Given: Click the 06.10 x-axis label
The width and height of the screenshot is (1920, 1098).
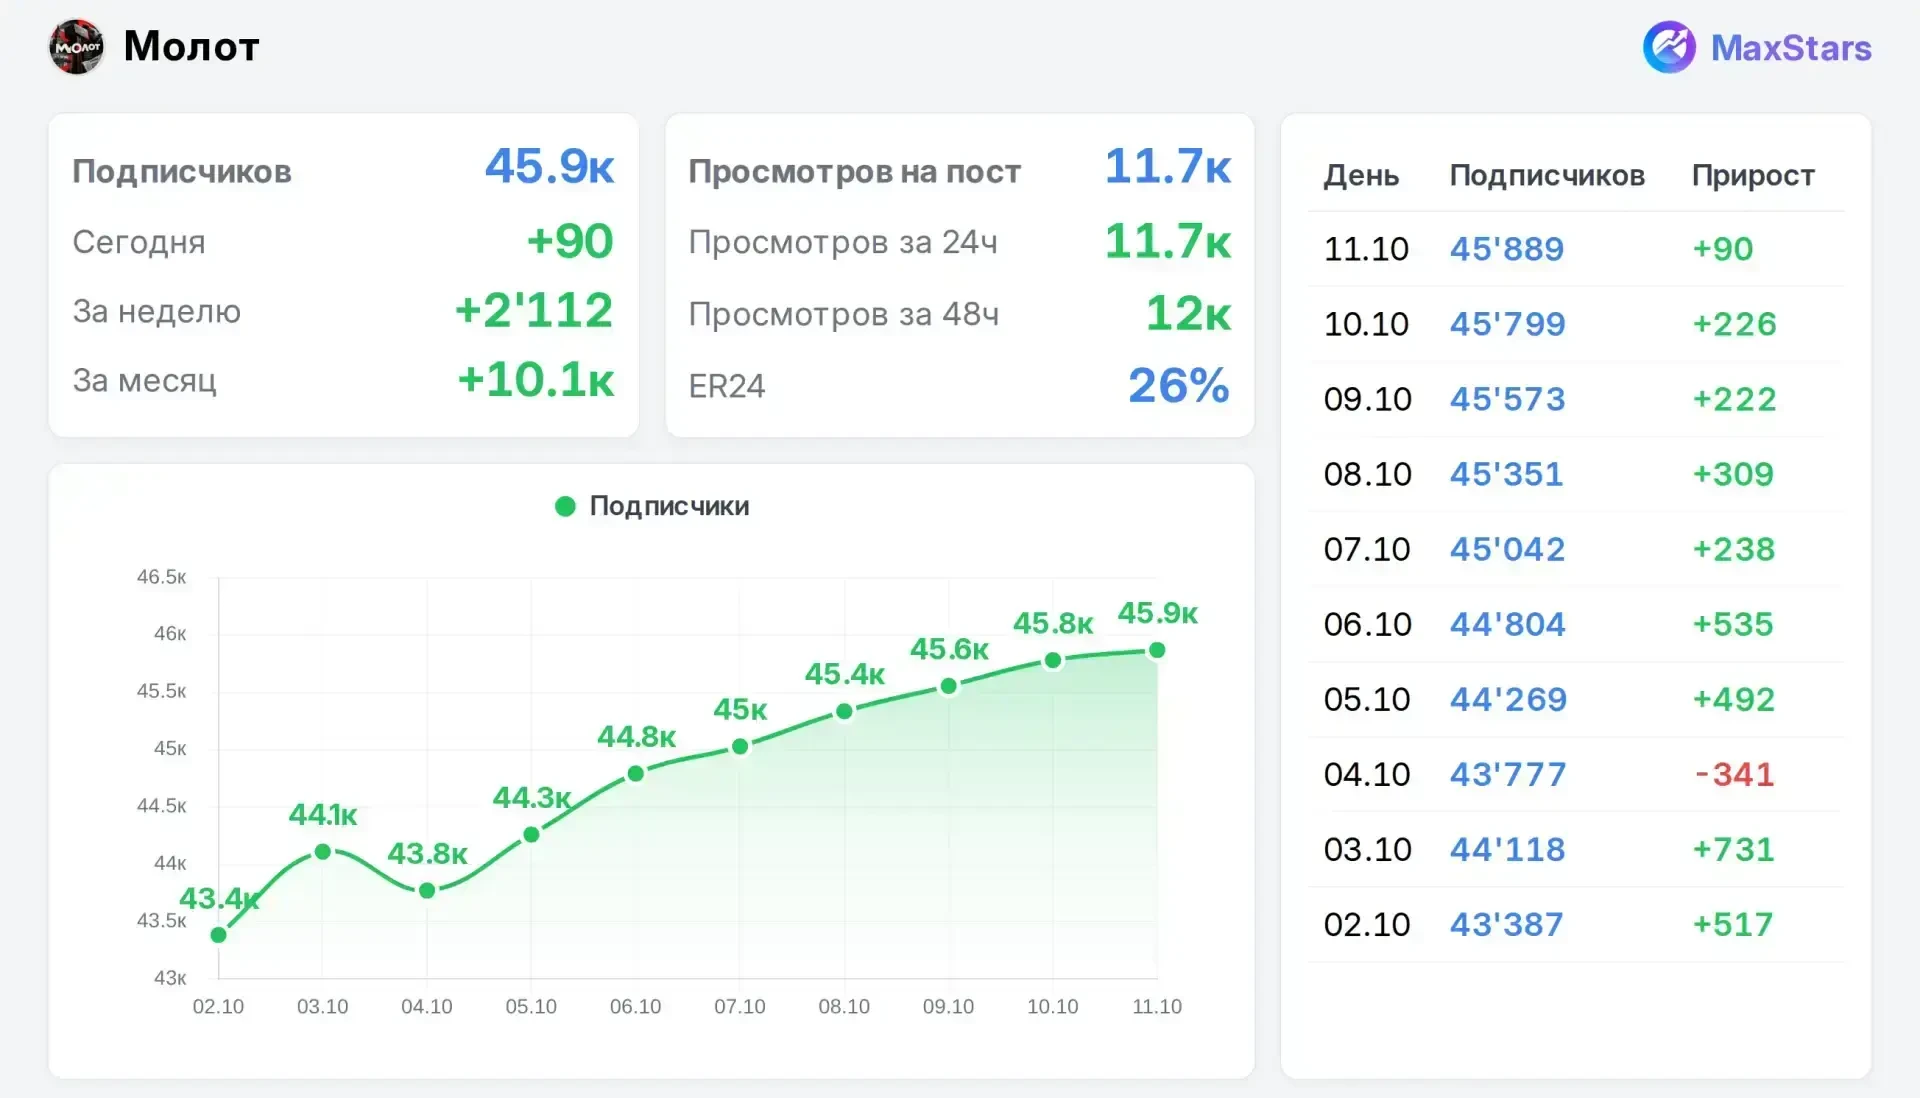Looking at the screenshot, I should (636, 1007).
